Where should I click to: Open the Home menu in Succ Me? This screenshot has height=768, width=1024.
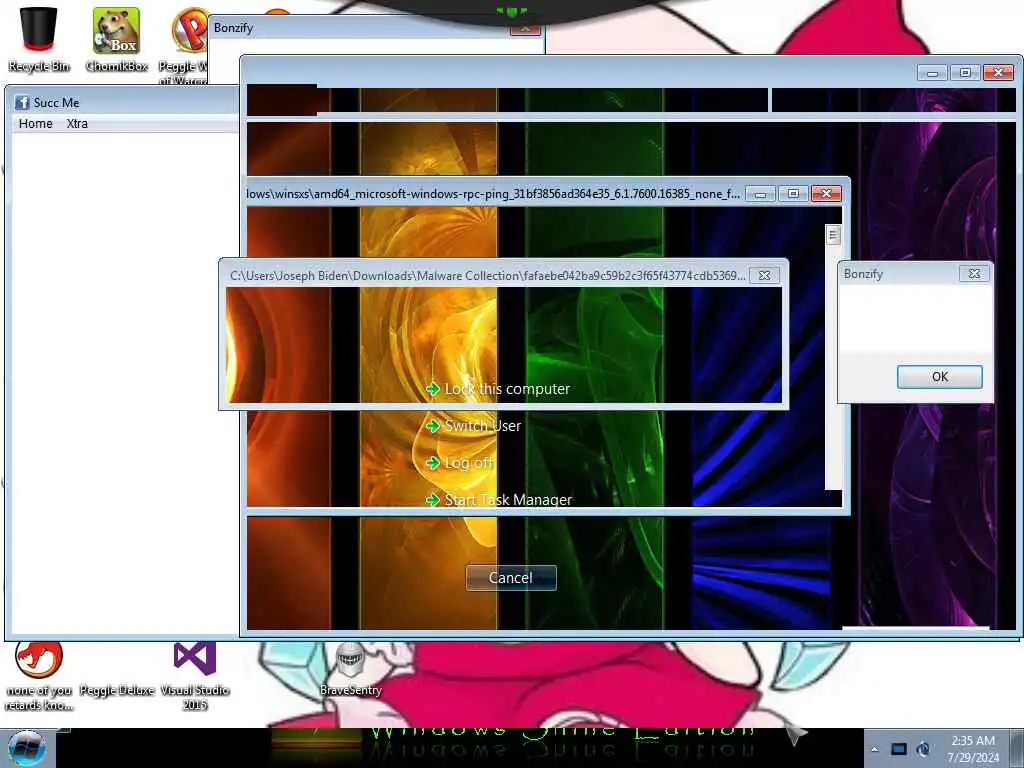coord(35,123)
